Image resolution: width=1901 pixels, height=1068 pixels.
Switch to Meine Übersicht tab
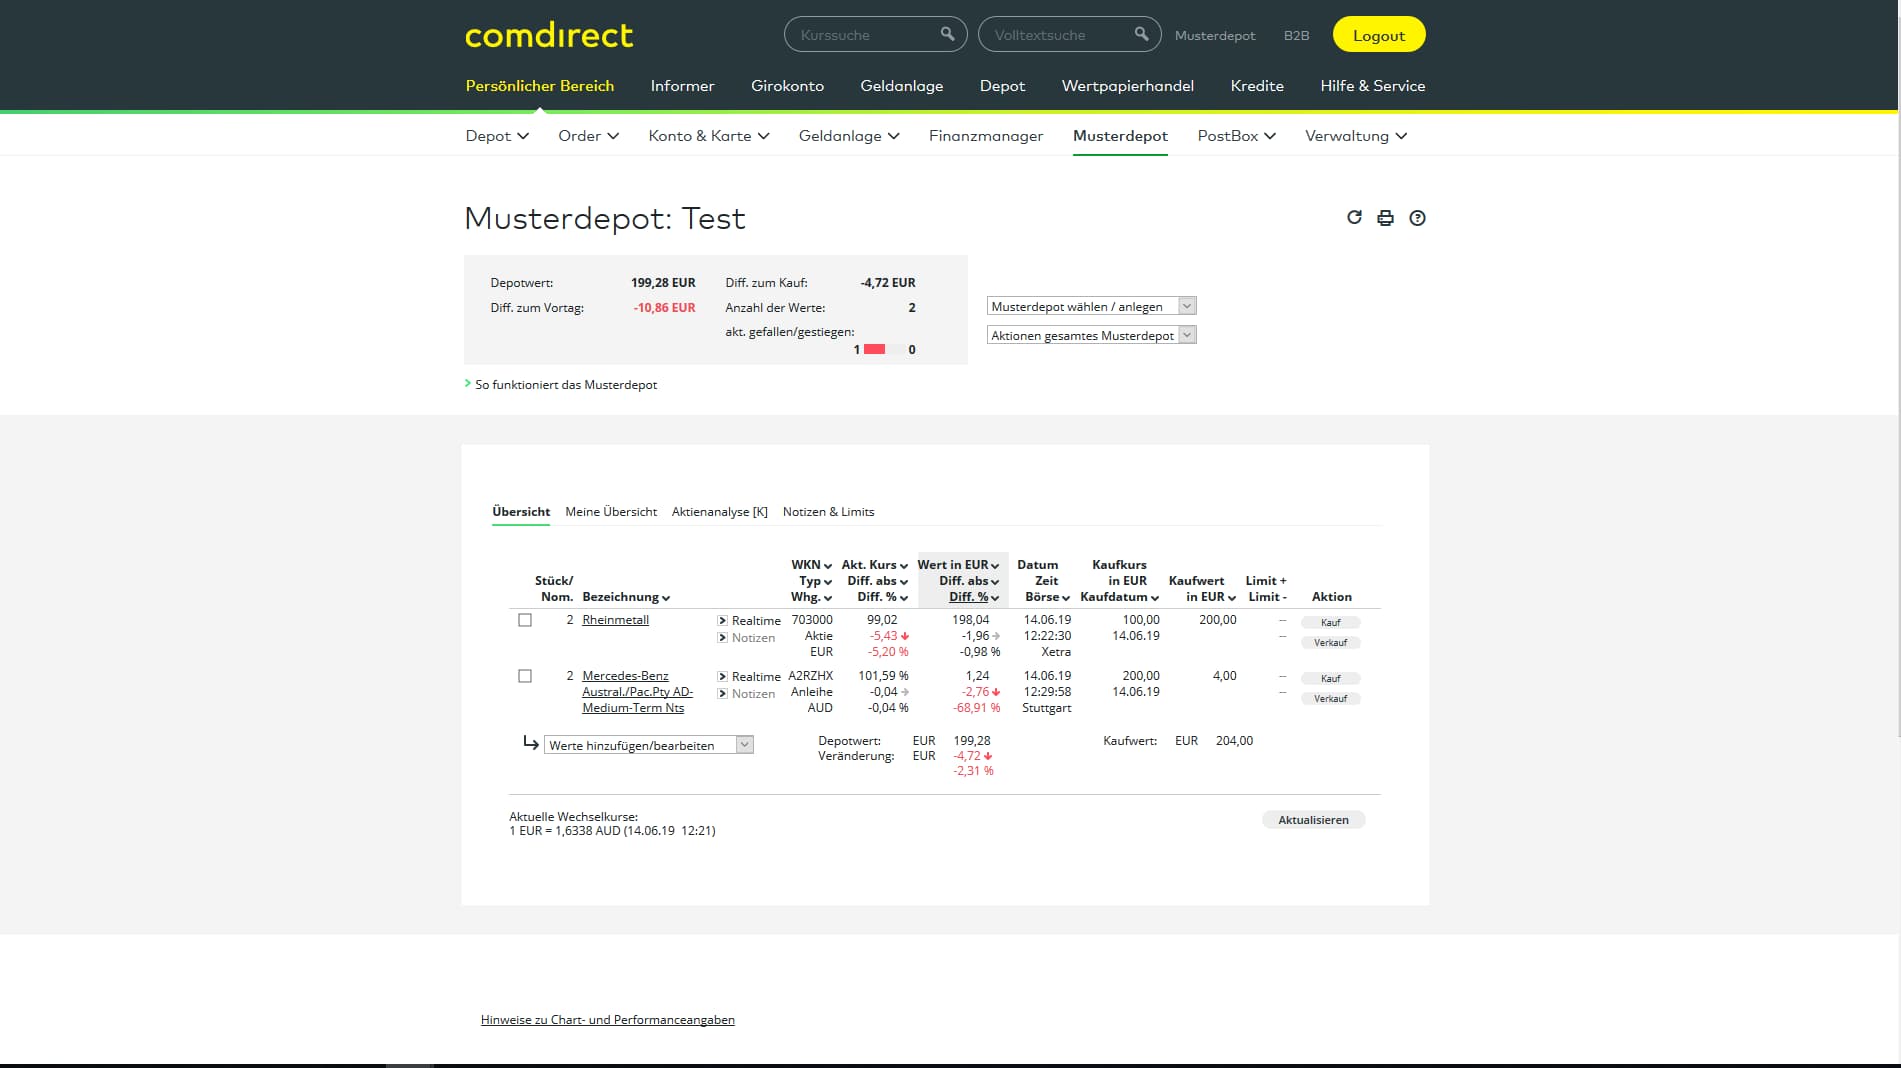(611, 512)
